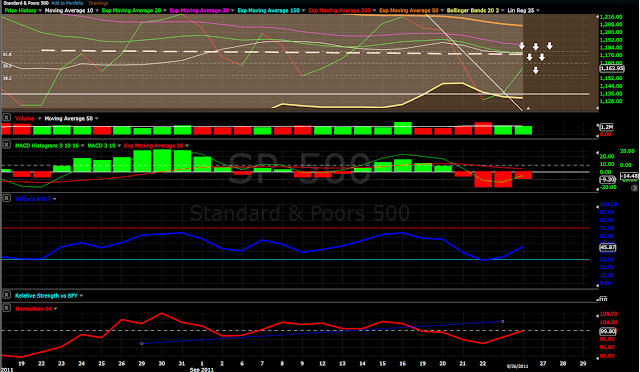Select the momentum trendline right endpoint

tap(502, 321)
